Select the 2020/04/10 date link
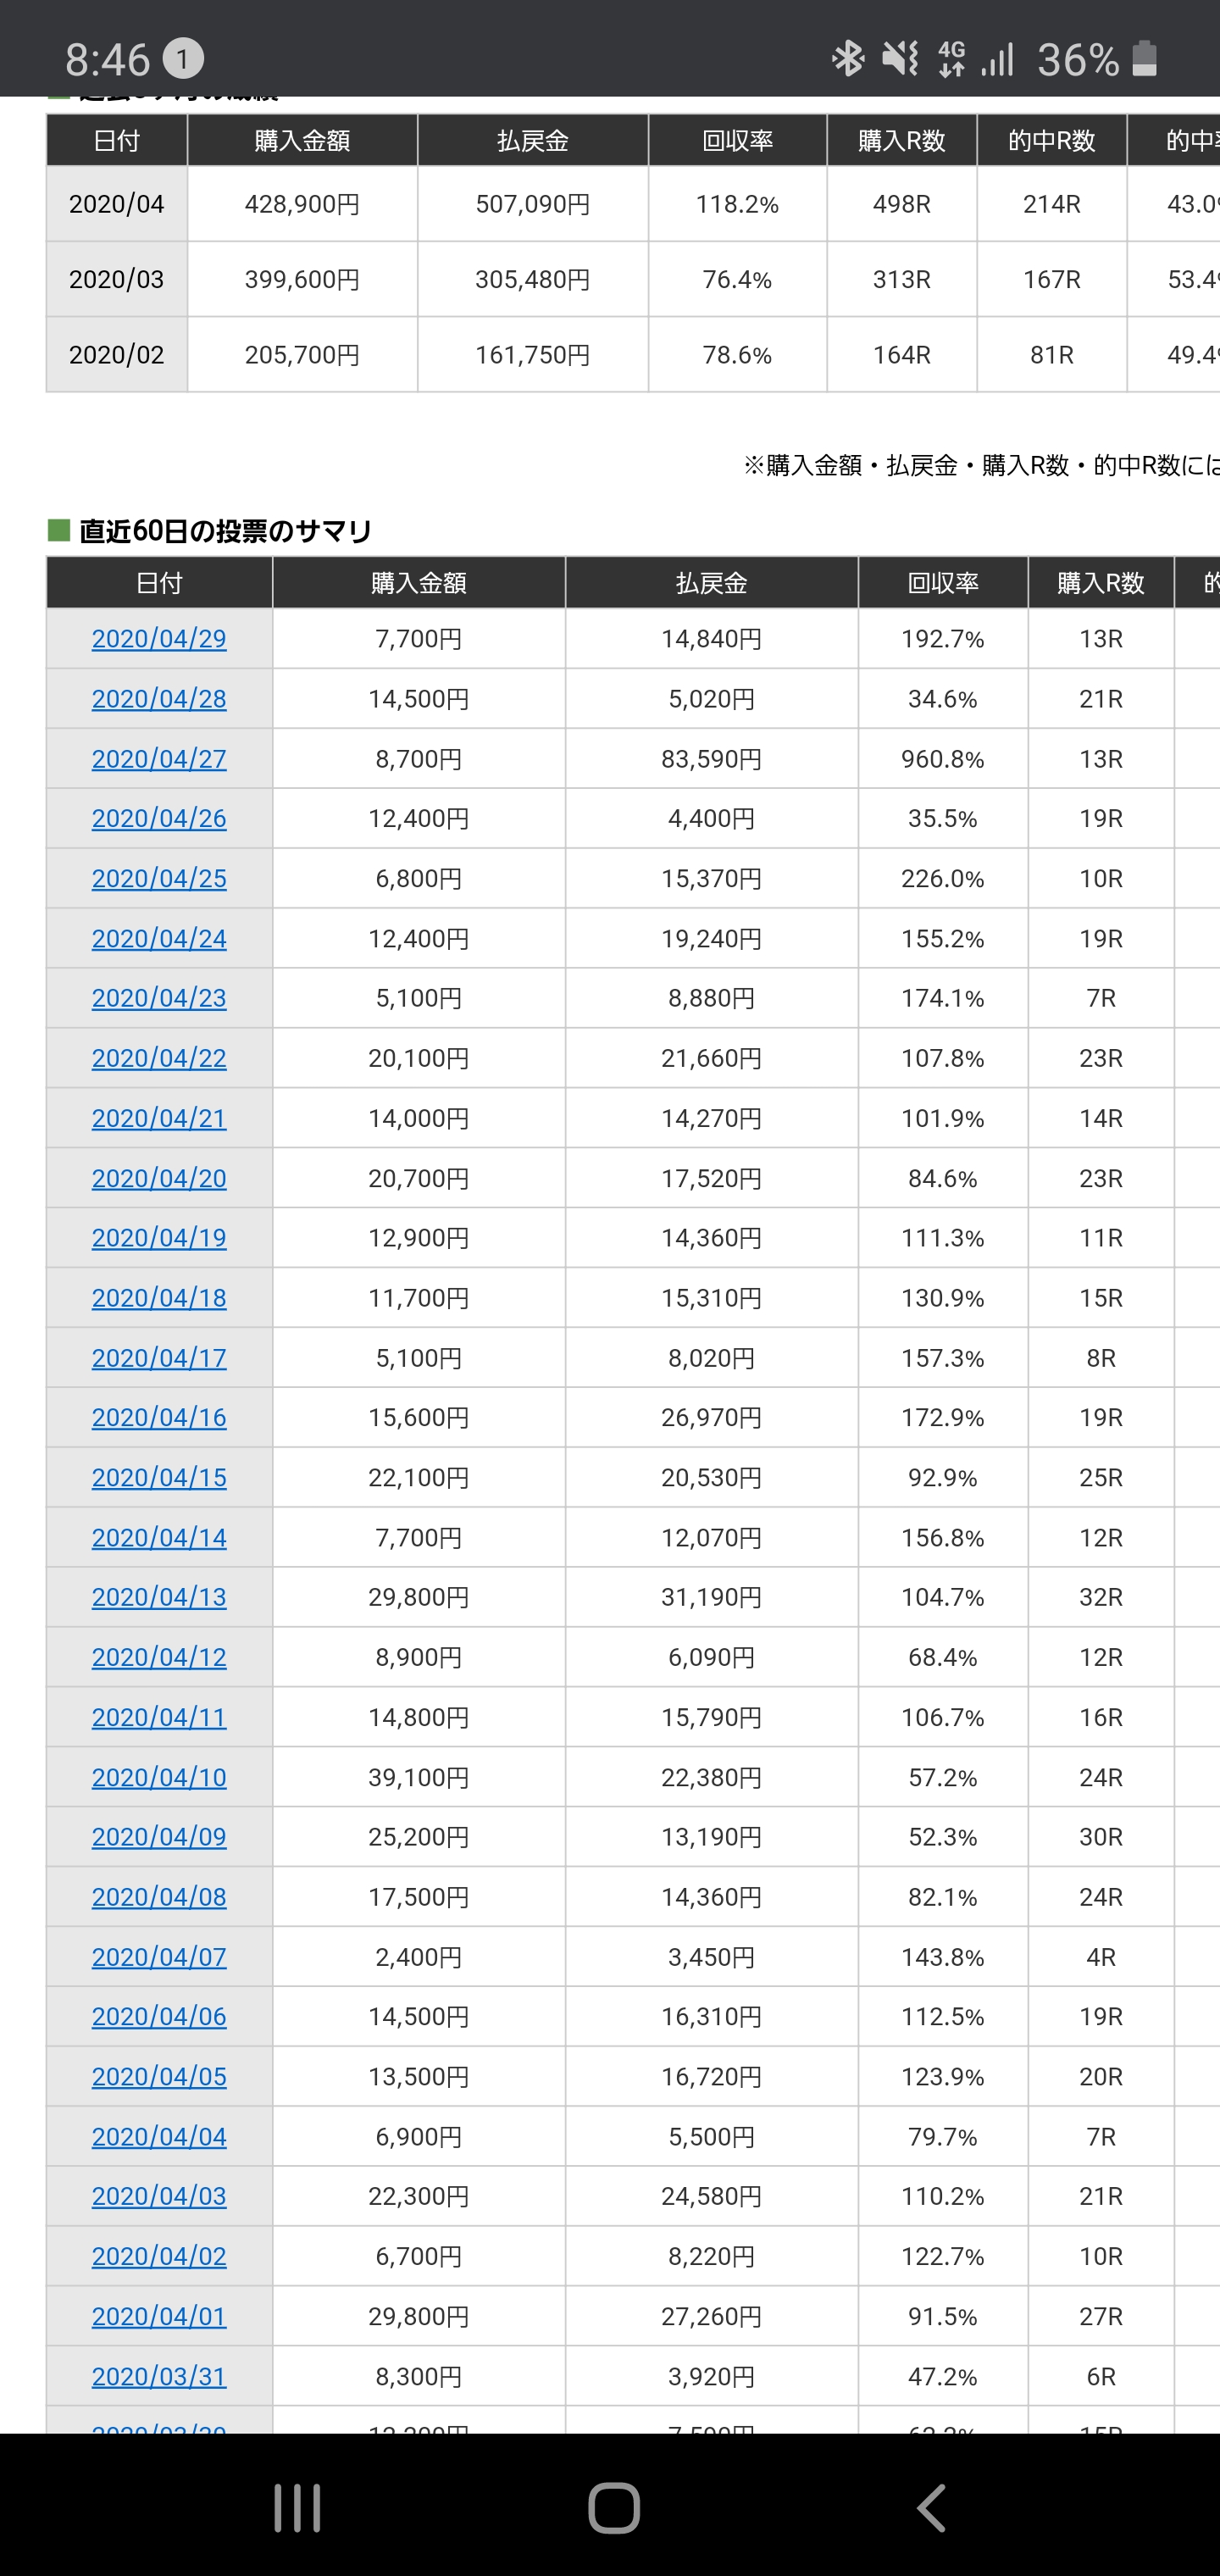Image resolution: width=1220 pixels, height=2576 pixels. tap(159, 1777)
